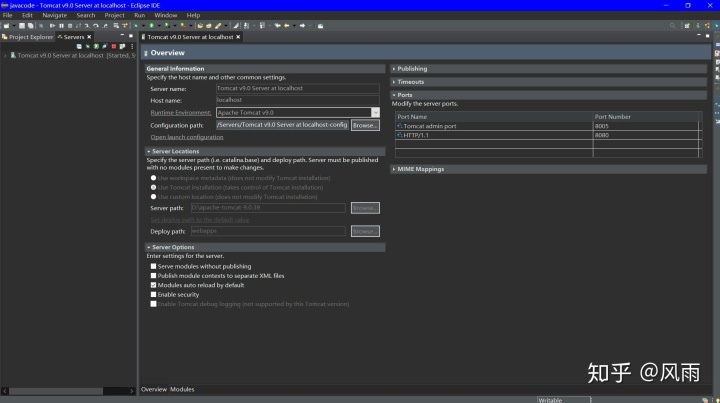Click the External Tools toolbar icon
The image size is (720, 403).
183,26
